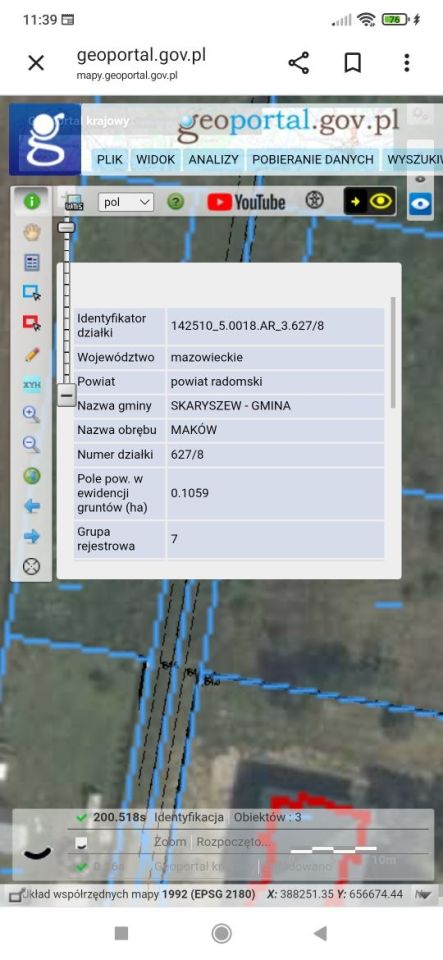
Task: Open the WIDOK menu
Action: click(x=155, y=160)
